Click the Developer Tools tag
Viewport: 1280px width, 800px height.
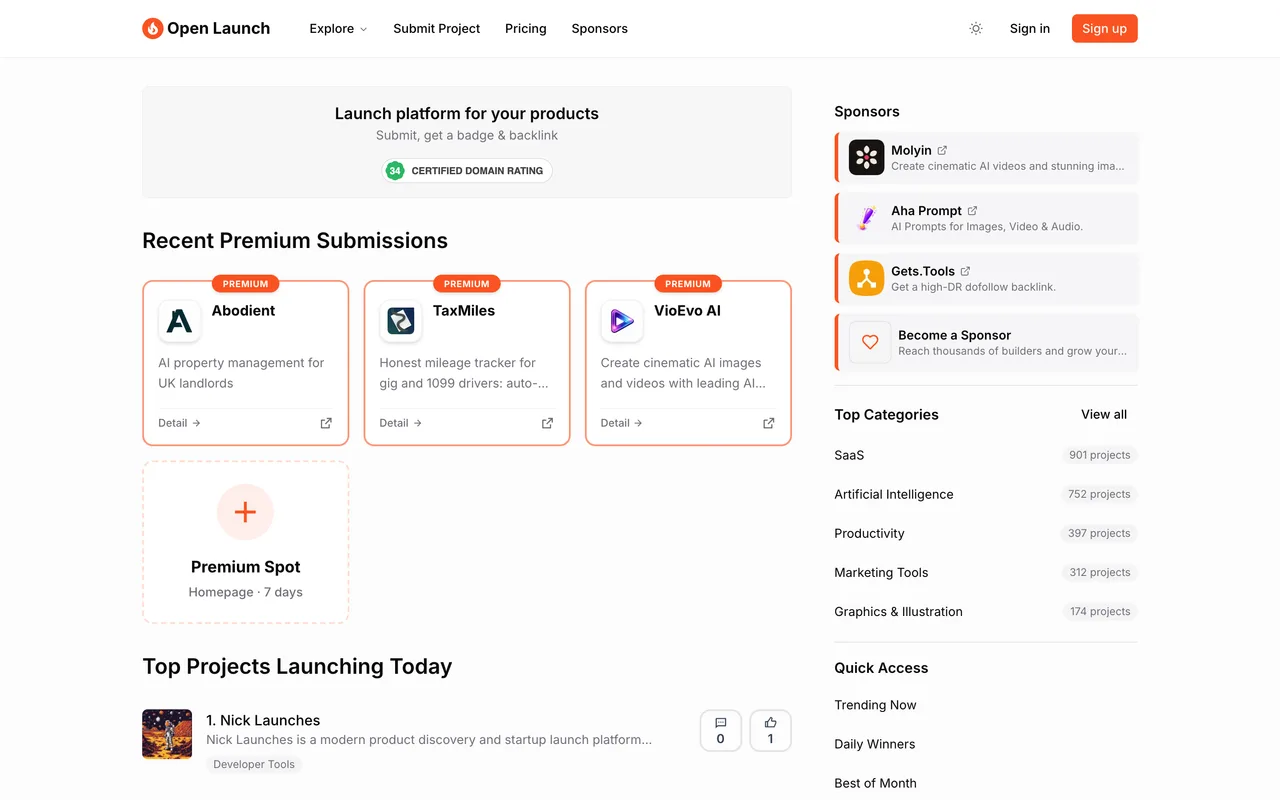(x=254, y=764)
